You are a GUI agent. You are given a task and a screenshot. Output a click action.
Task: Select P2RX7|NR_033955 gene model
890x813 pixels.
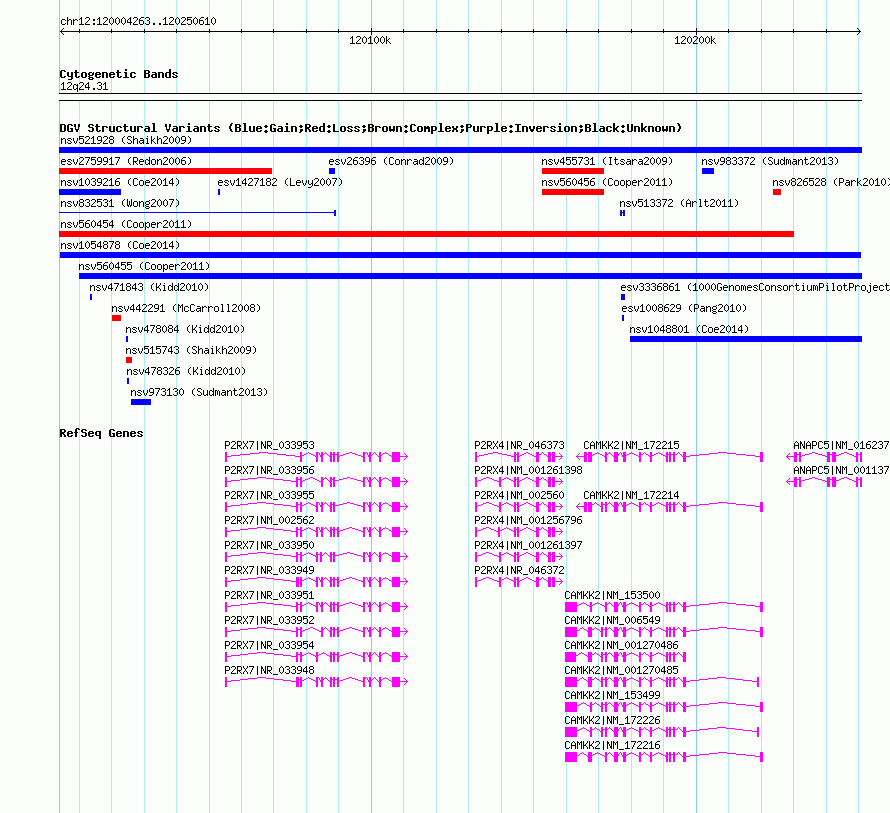tap(316, 506)
